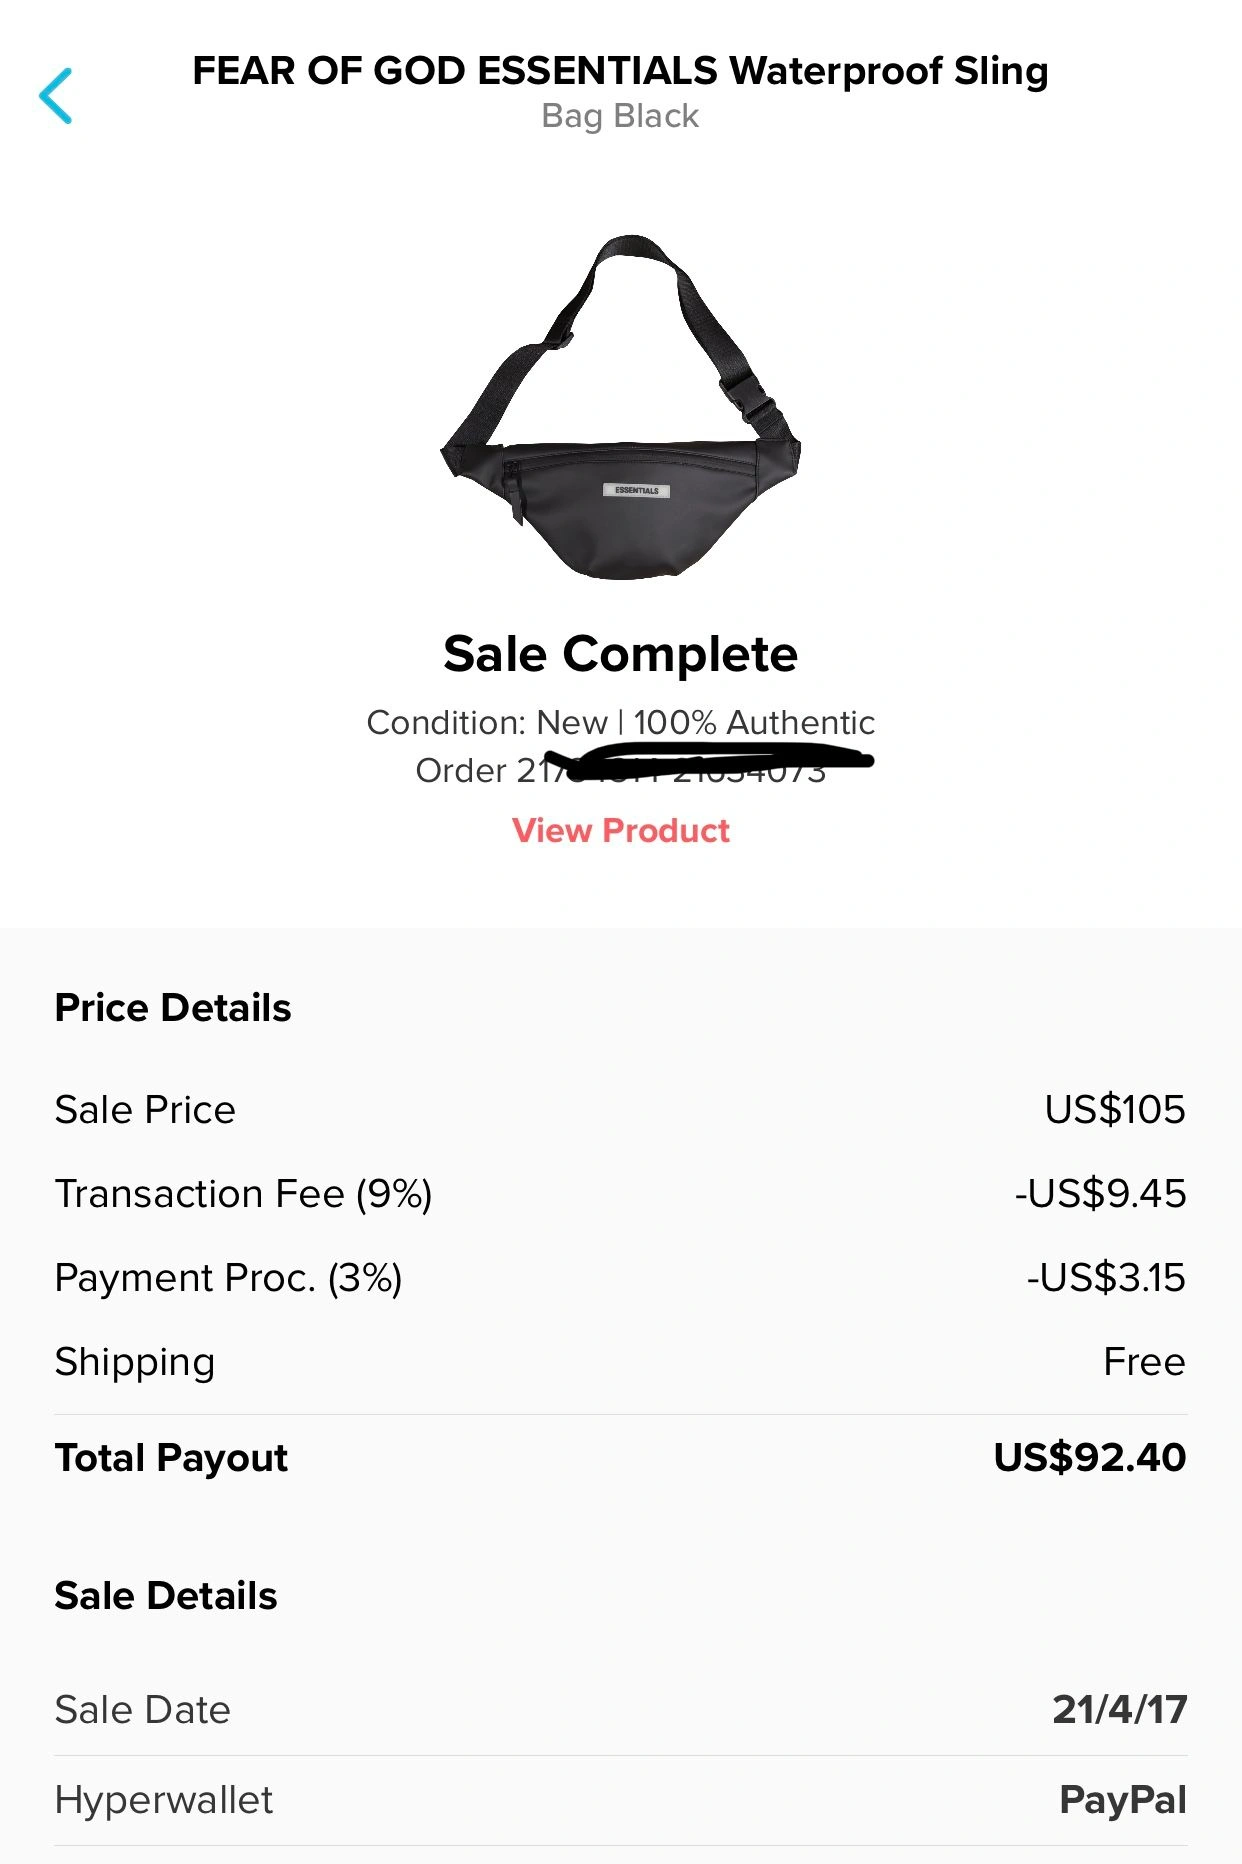The image size is (1242, 1864).
Task: Click the FEAR OF GOD ESSENTIALS title
Action: [x=620, y=71]
